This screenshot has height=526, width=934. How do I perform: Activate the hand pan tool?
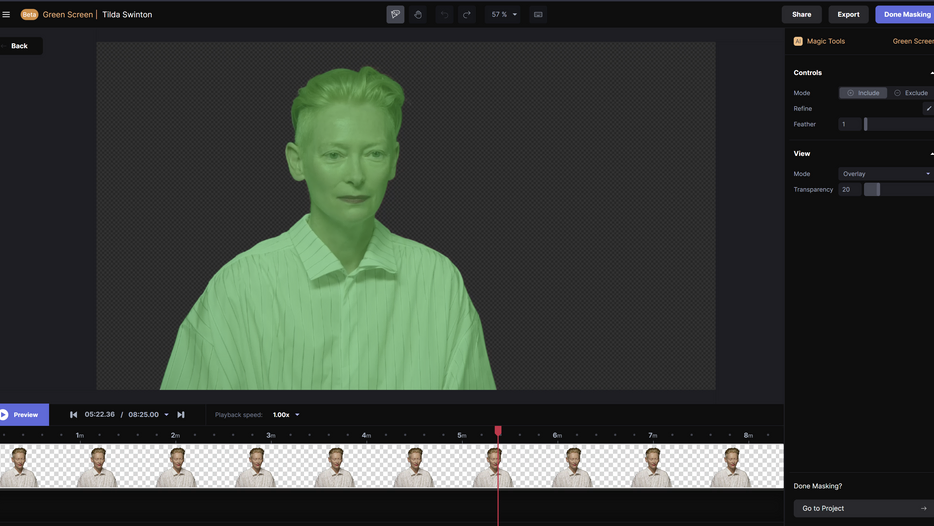[x=418, y=15]
